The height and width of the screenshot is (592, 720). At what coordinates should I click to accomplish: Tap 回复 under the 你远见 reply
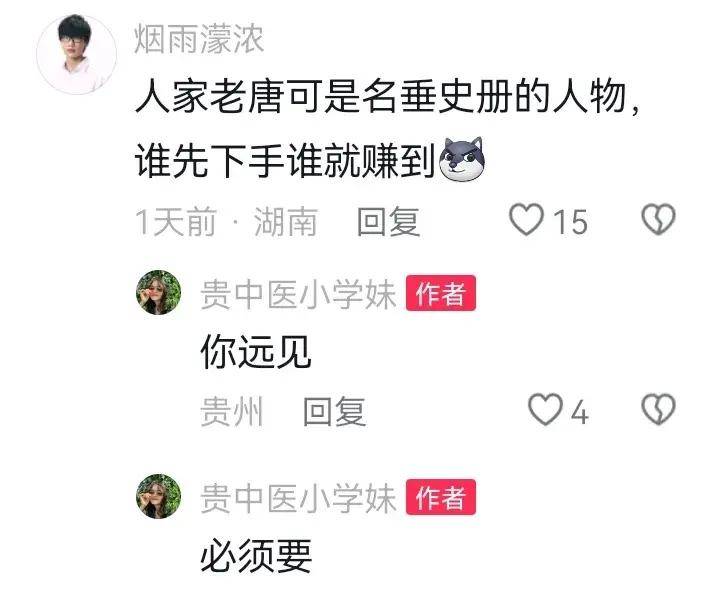[x=334, y=412]
